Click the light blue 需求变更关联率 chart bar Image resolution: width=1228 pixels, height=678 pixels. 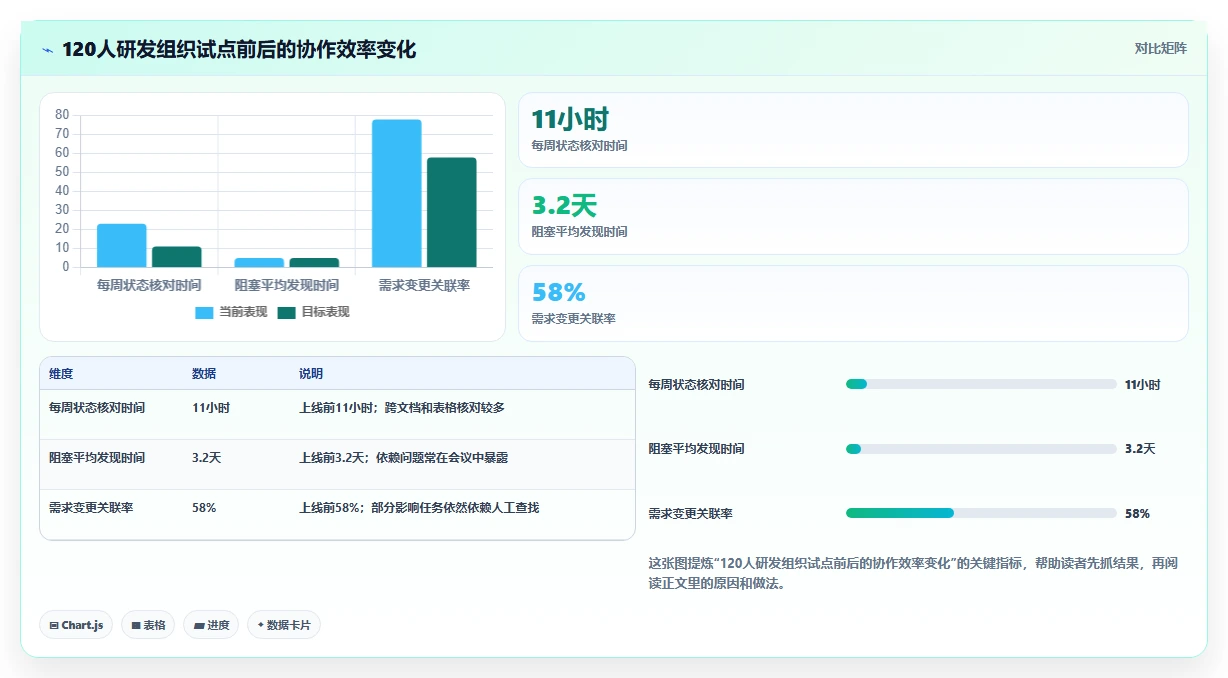pyautogui.click(x=397, y=193)
